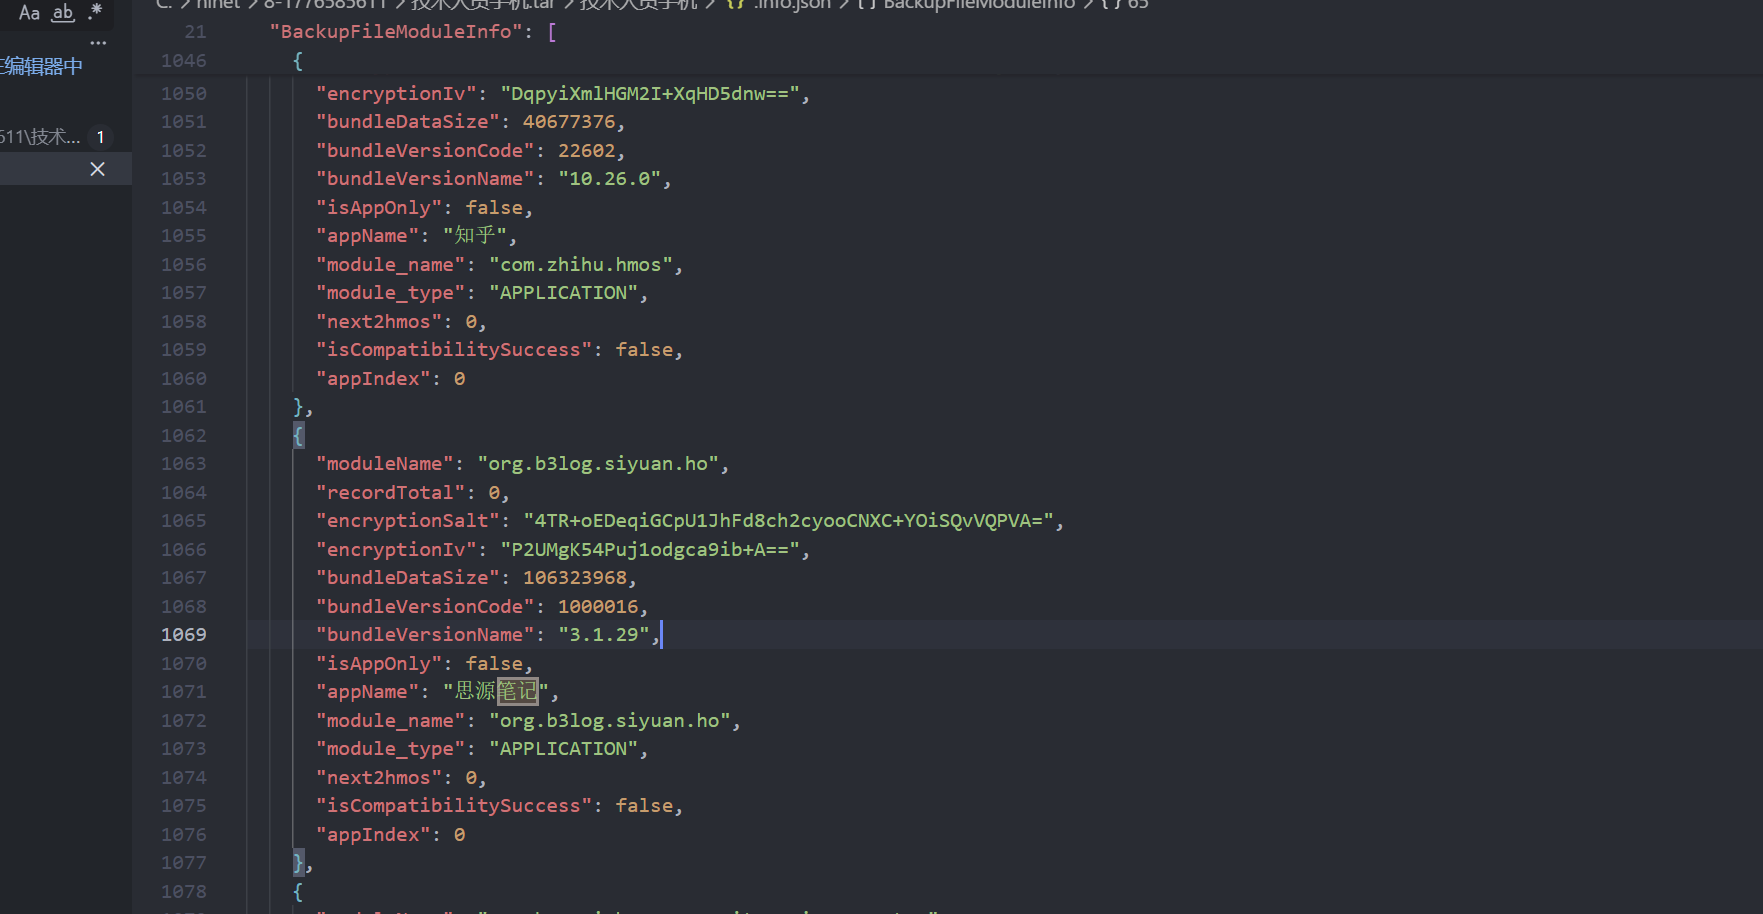Click the result count badge '1'
The width and height of the screenshot is (1763, 914).
point(100,137)
